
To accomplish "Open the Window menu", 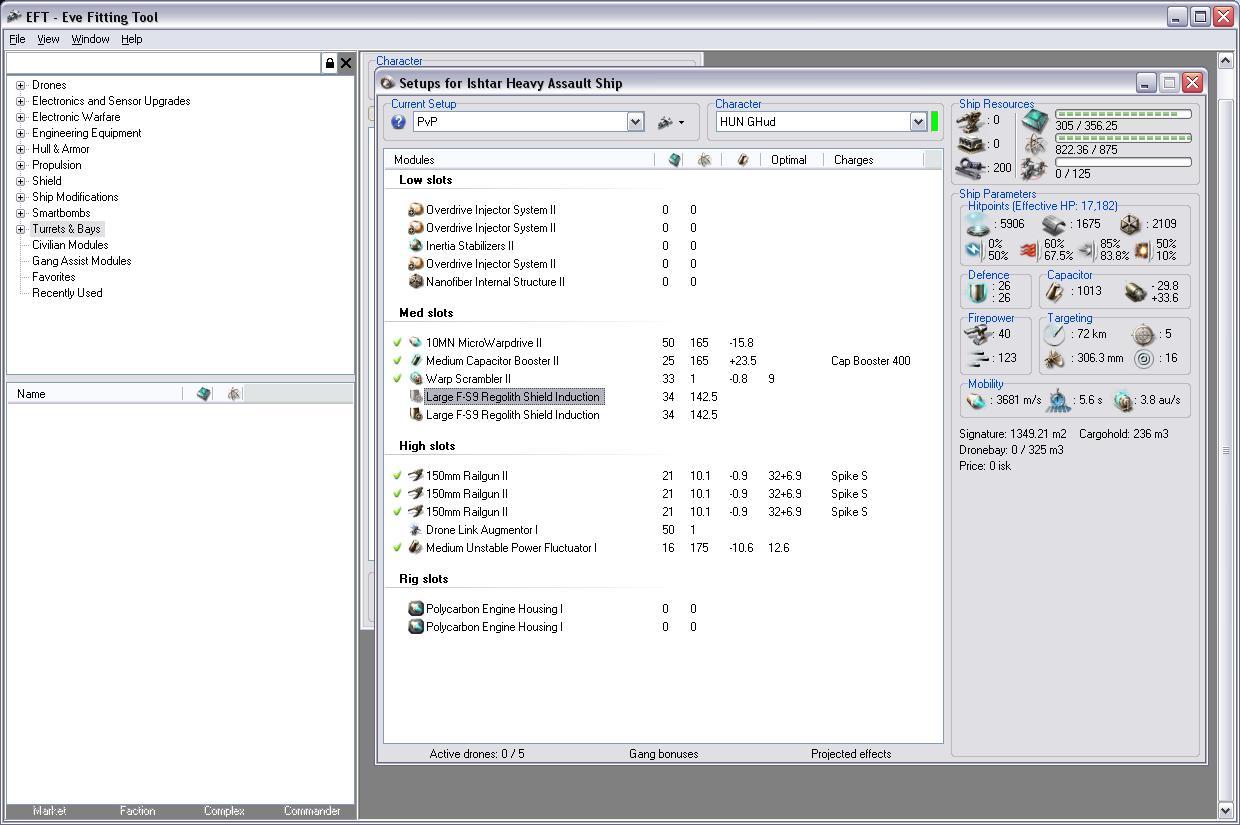I will click(90, 39).
